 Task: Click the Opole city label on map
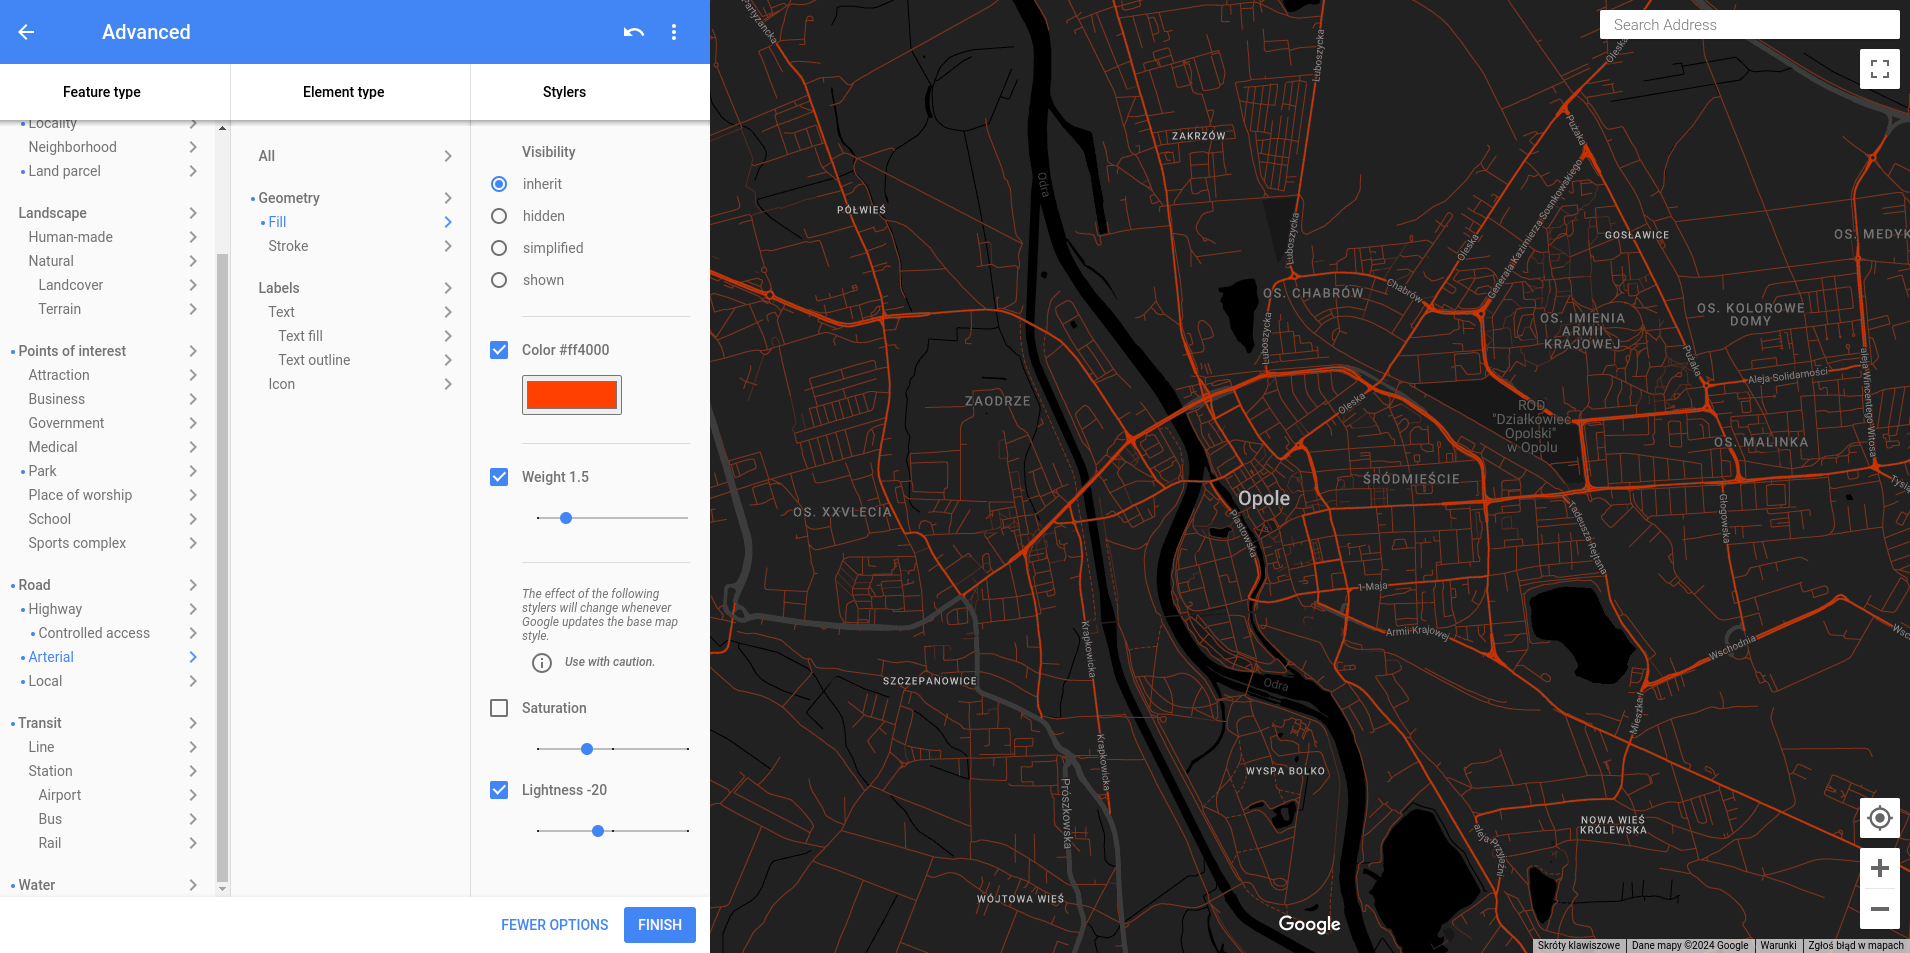tap(1264, 498)
